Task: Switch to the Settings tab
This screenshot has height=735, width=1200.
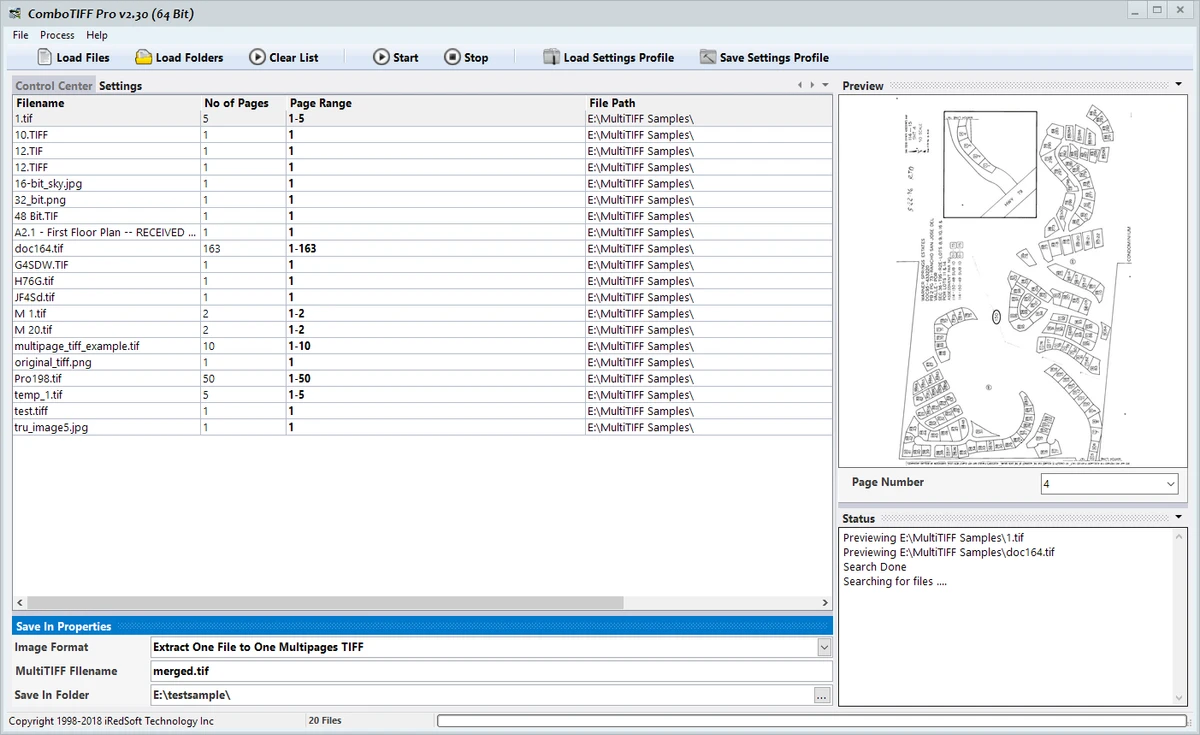Action: pos(120,86)
